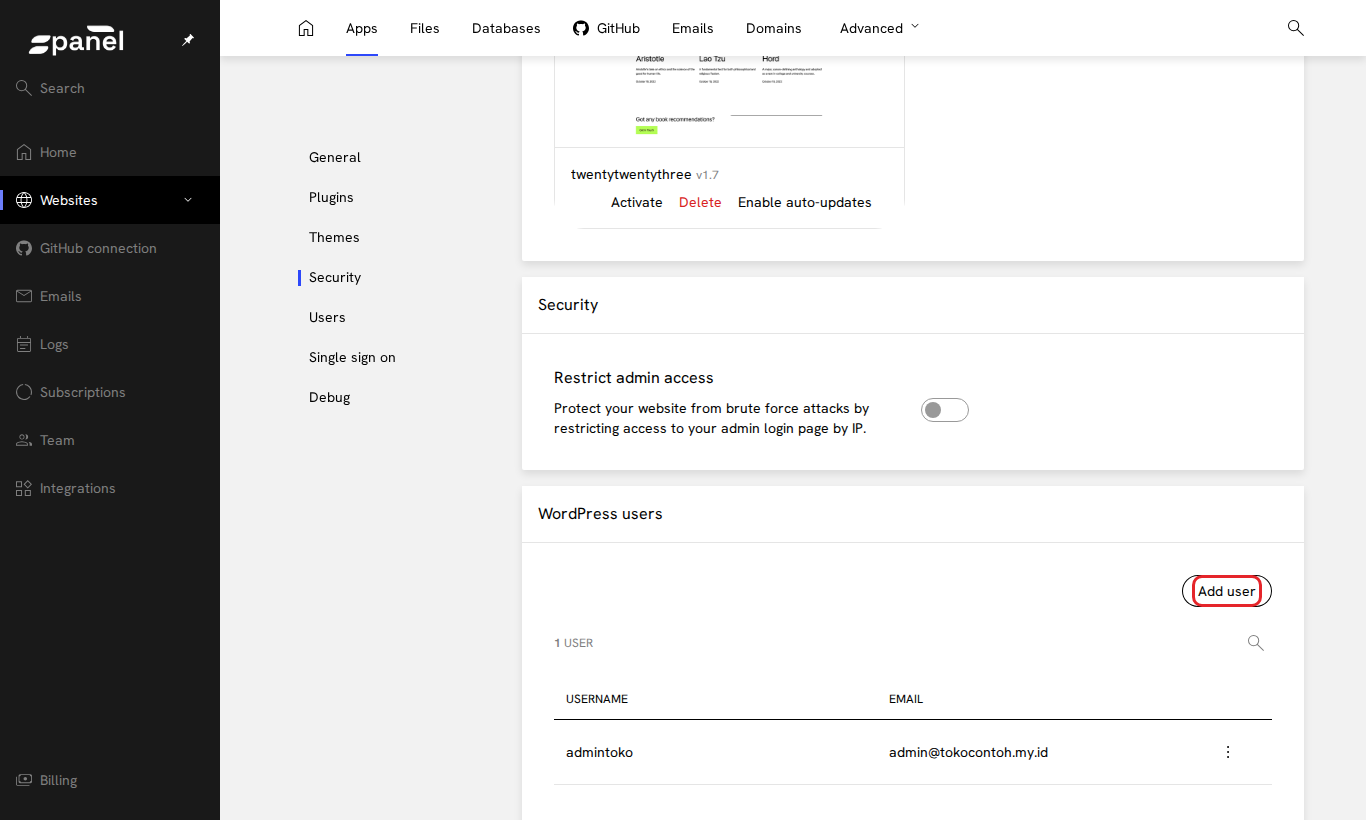Click the Team people icon
This screenshot has height=820, width=1366.
[x=24, y=440]
